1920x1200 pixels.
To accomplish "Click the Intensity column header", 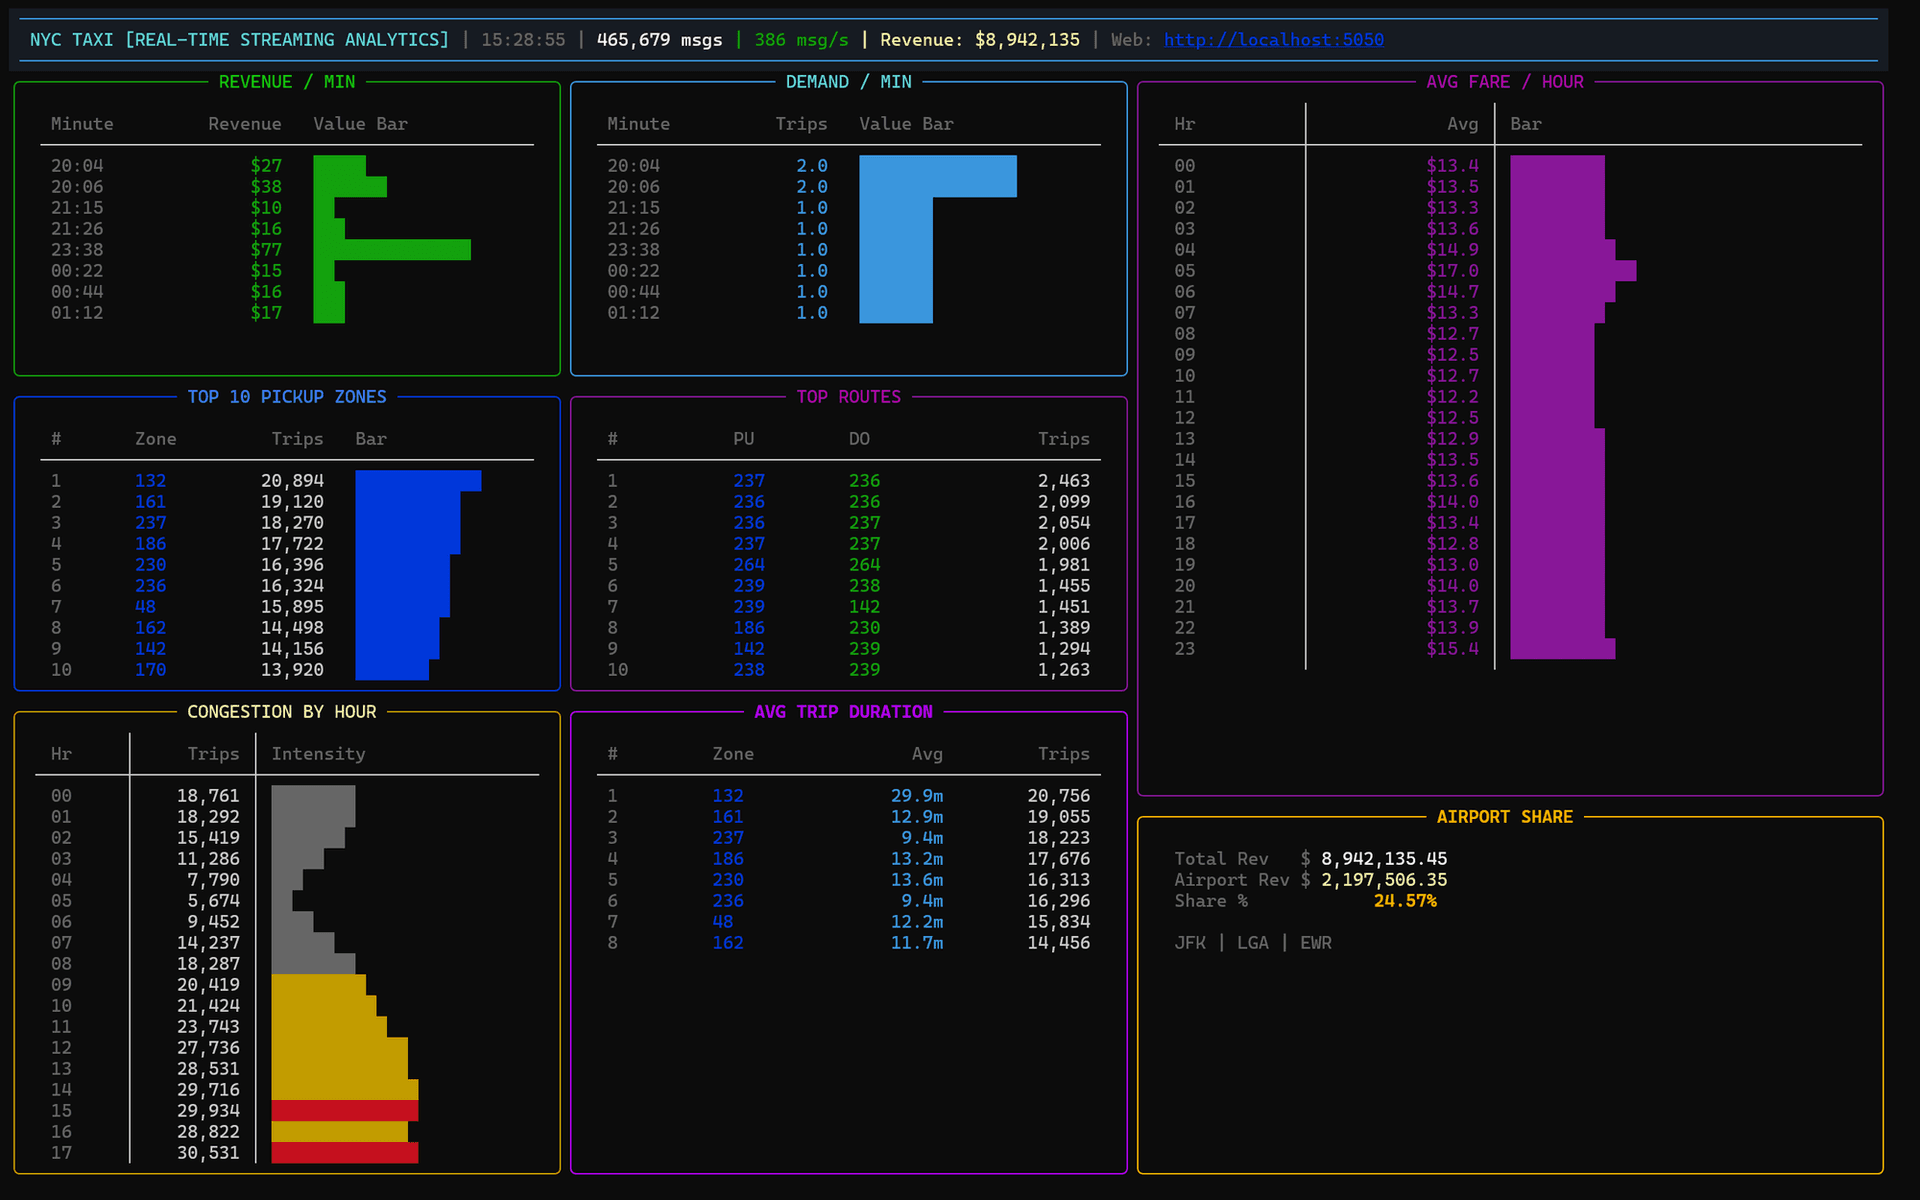I will [x=318, y=754].
